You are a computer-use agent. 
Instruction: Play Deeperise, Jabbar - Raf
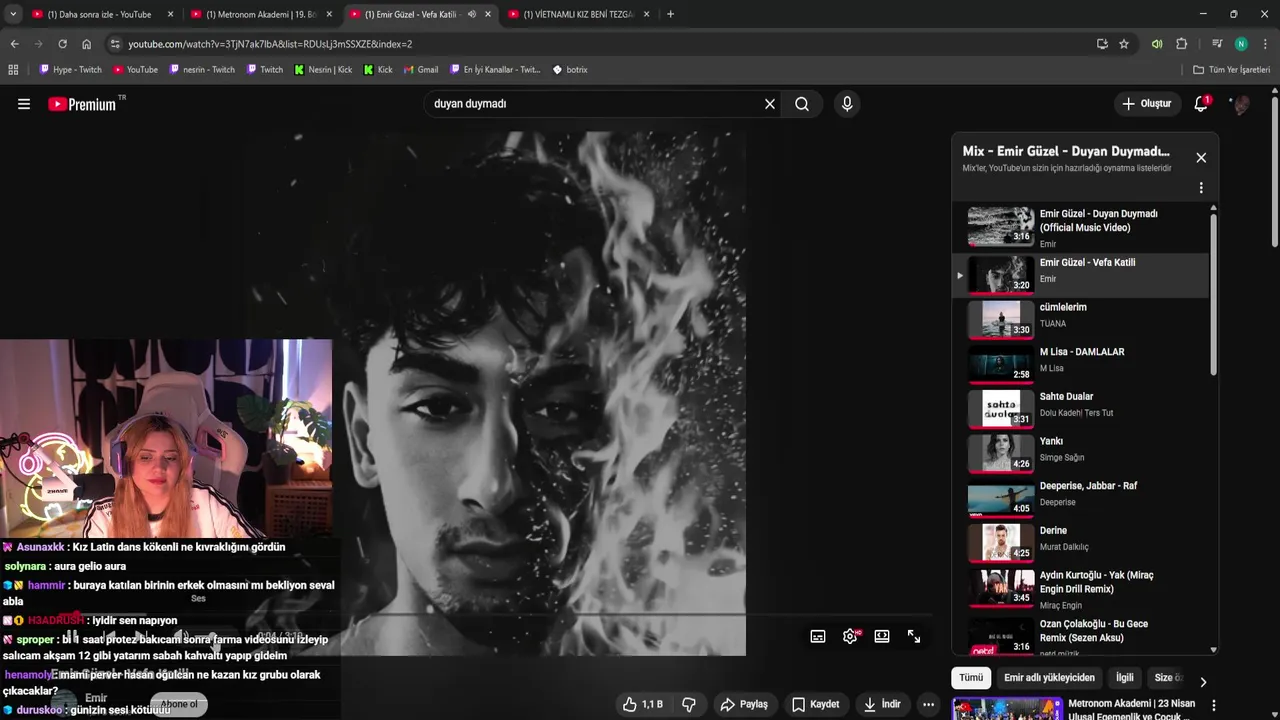pos(1080,498)
